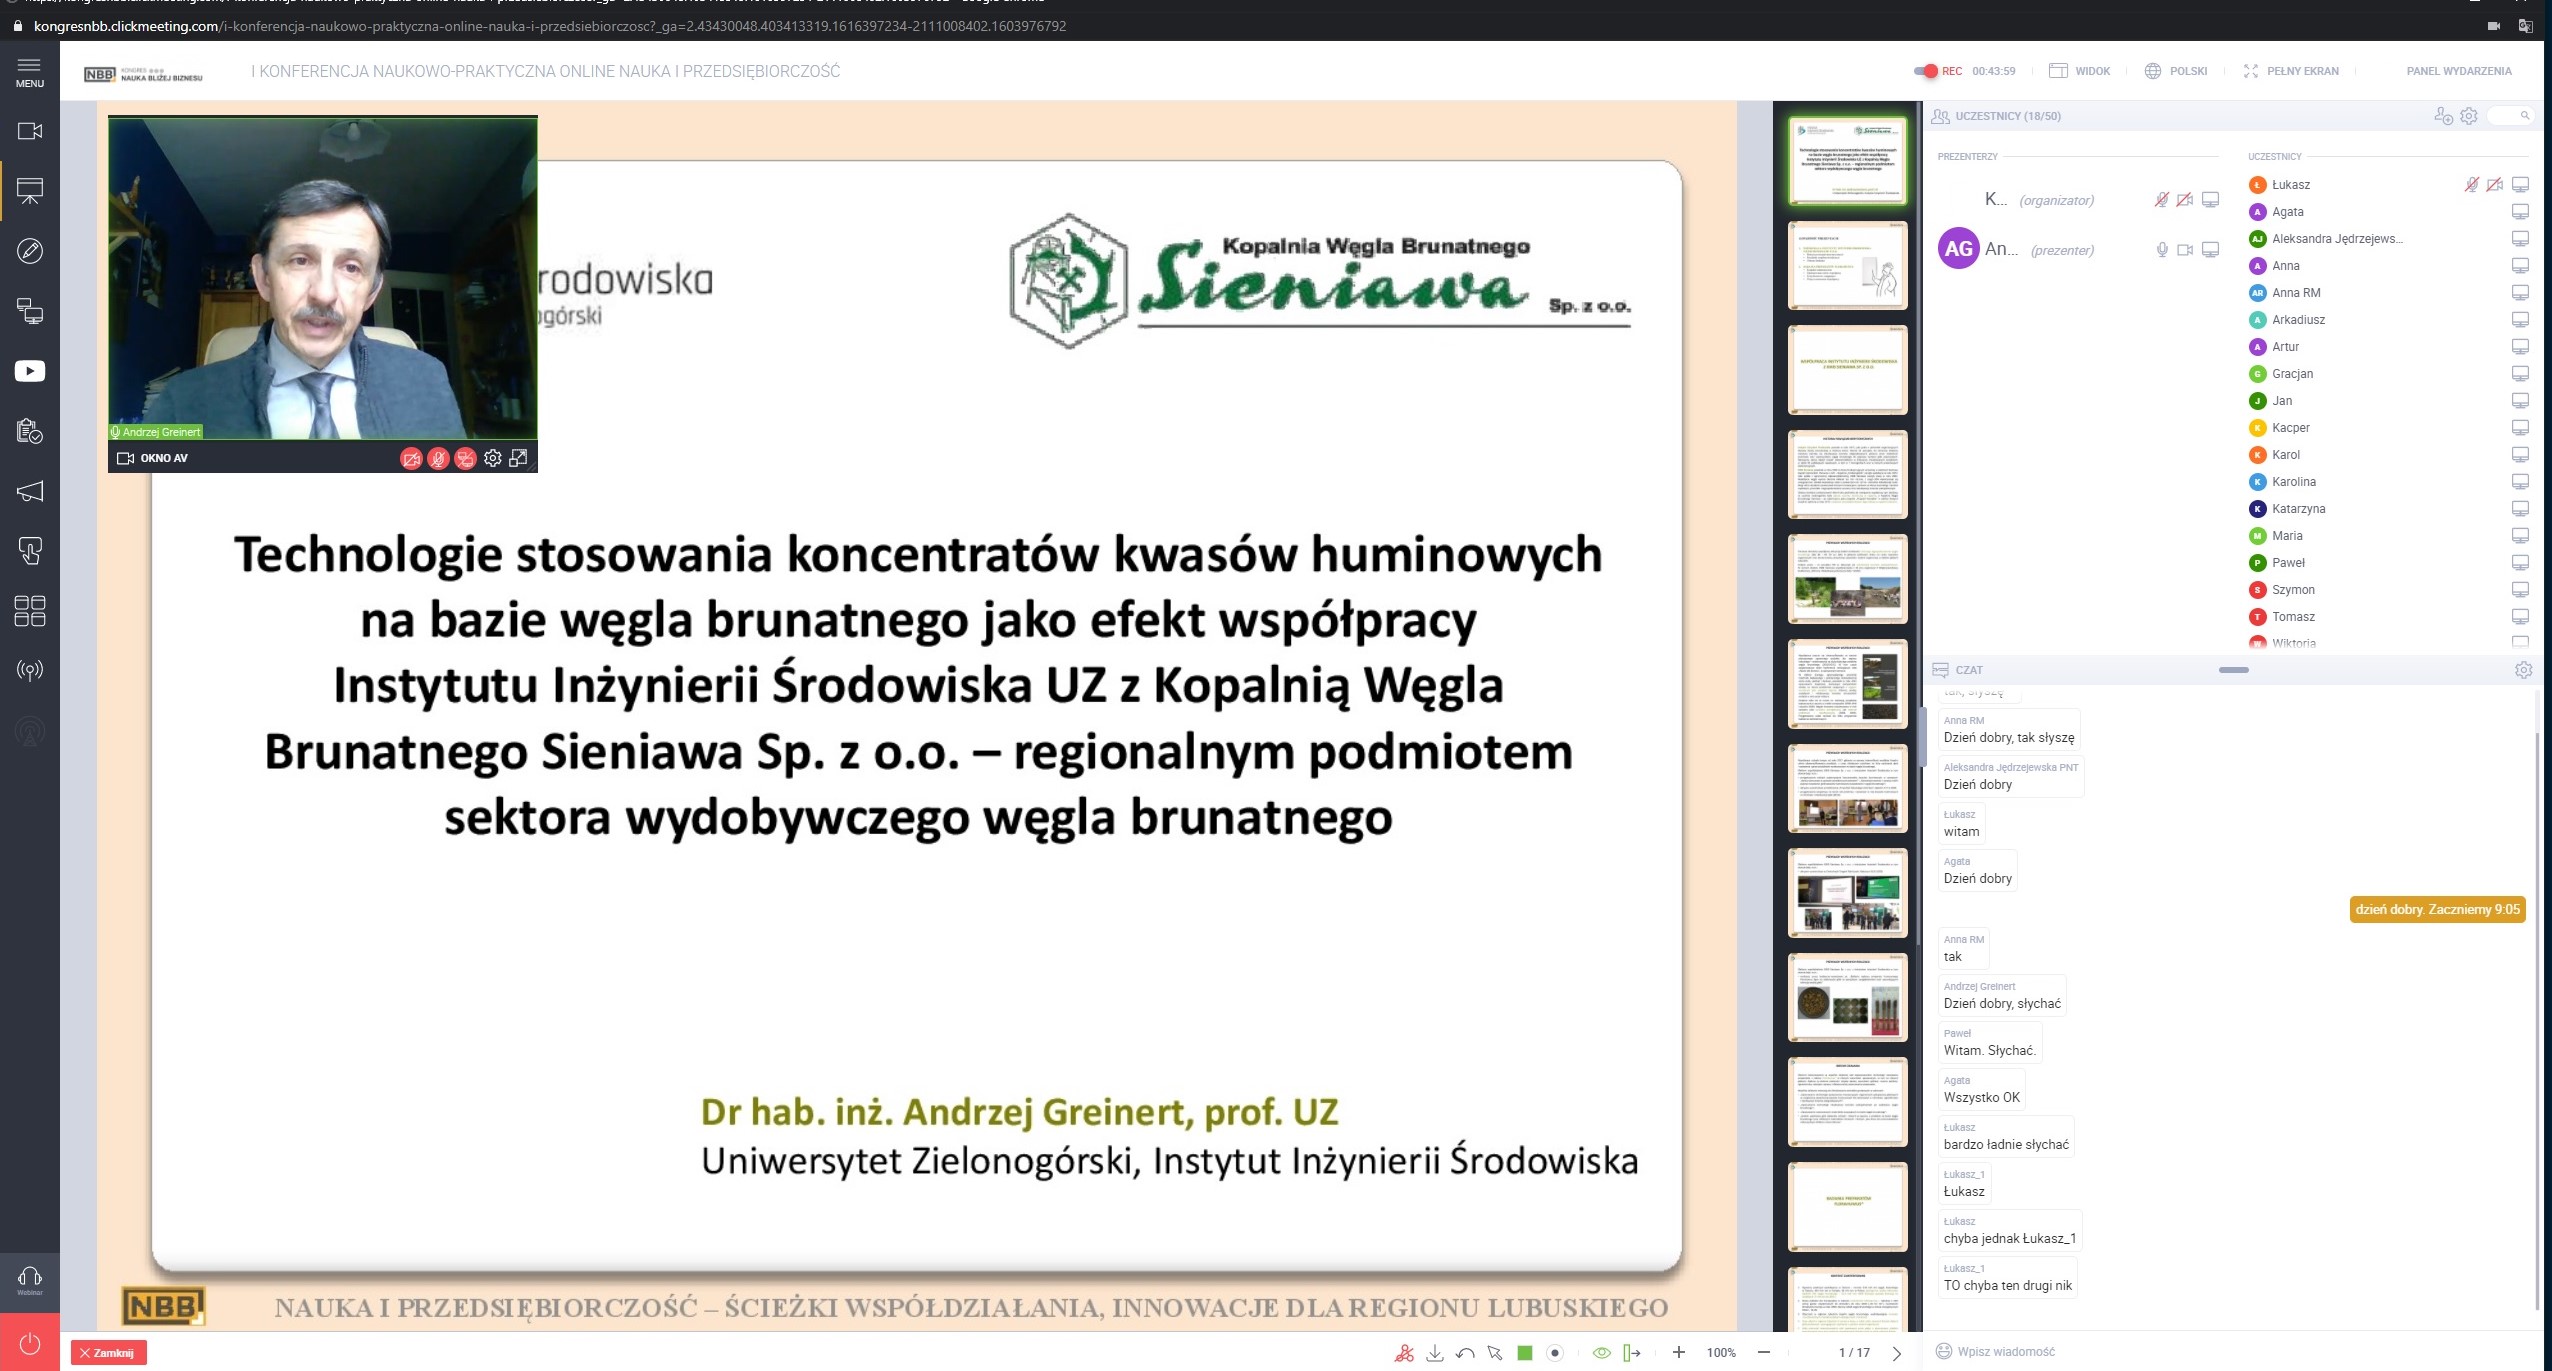Image resolution: width=2552 pixels, height=1371 pixels.
Task: Unmute the organizator's microphone
Action: click(2162, 200)
